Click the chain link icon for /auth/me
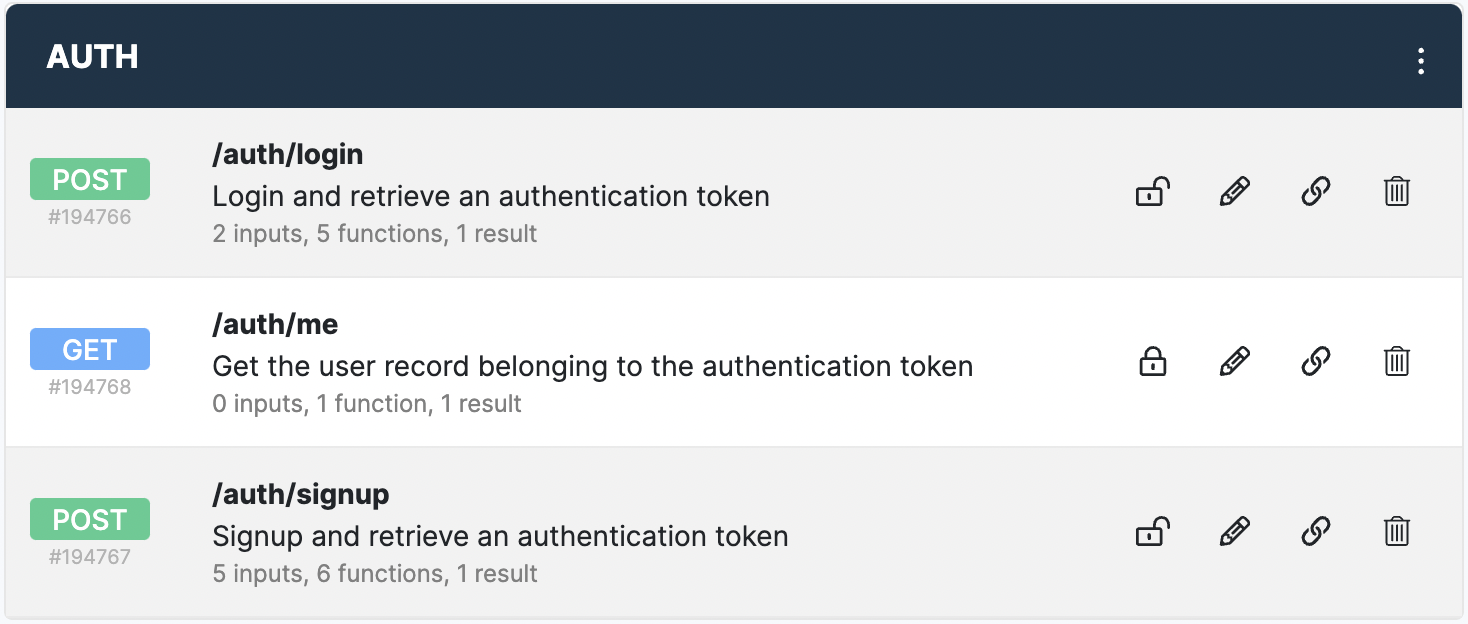1468x624 pixels. pyautogui.click(x=1316, y=361)
